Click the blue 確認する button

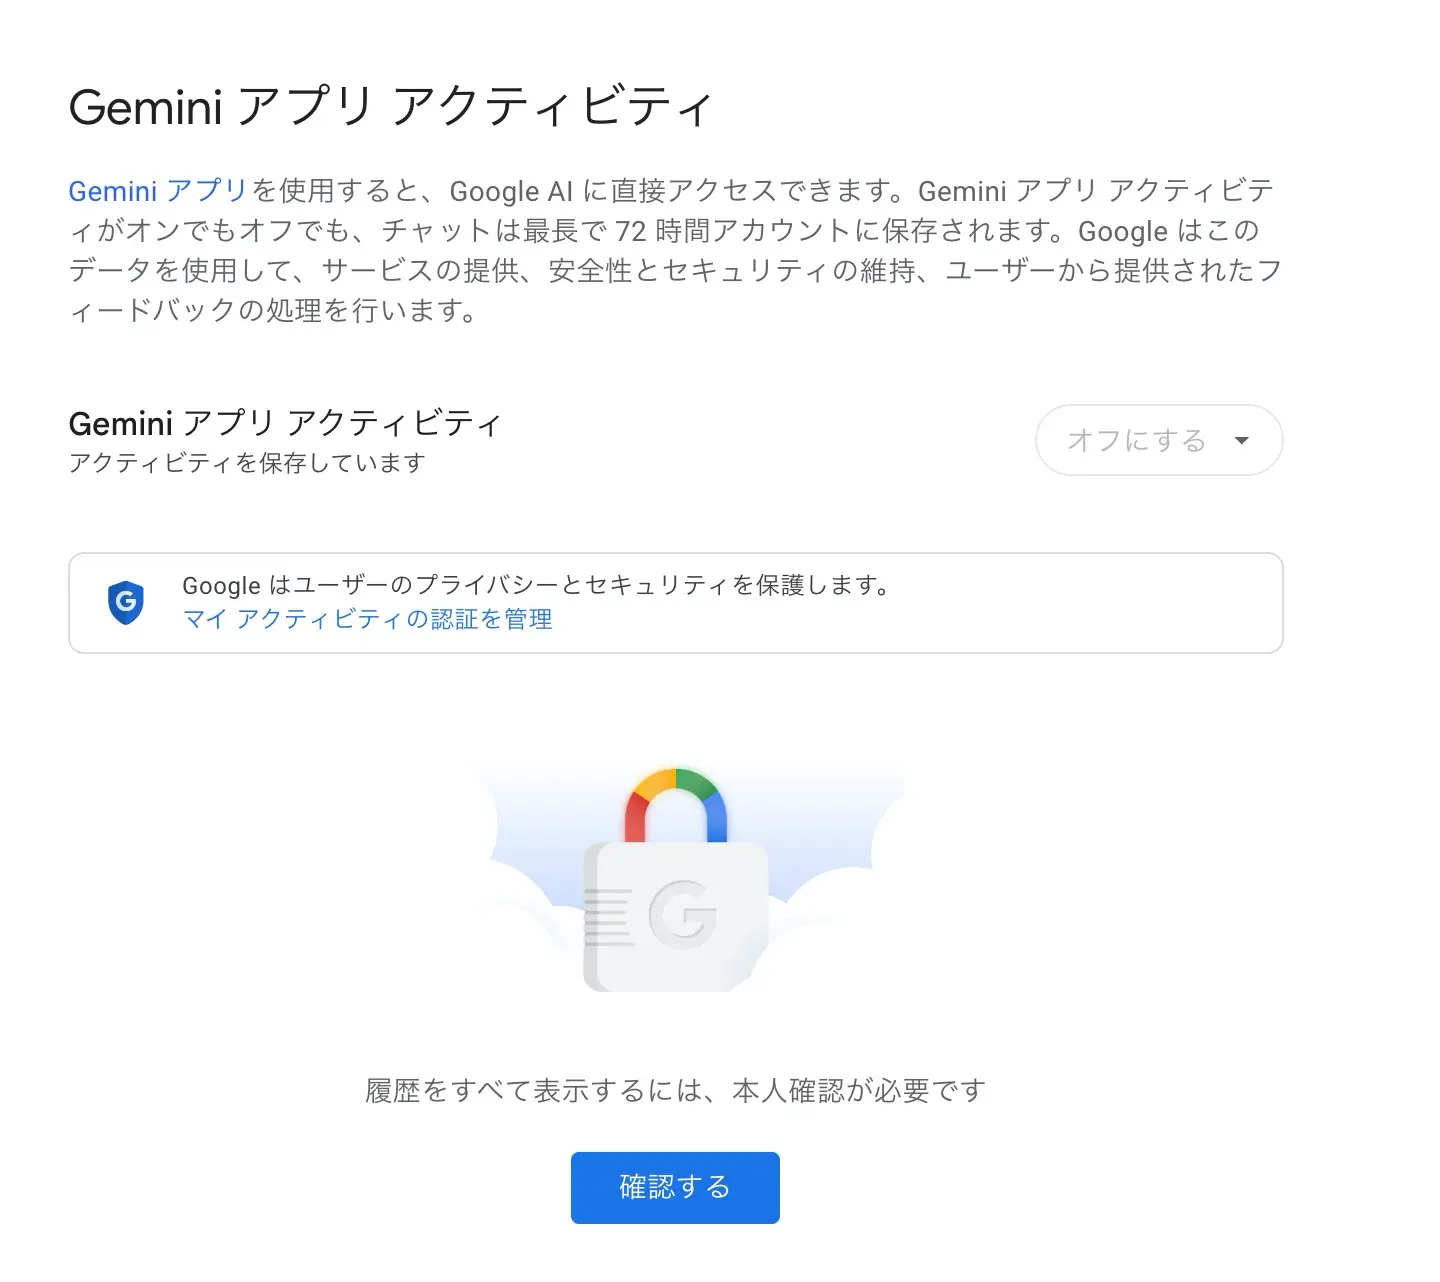click(675, 1187)
